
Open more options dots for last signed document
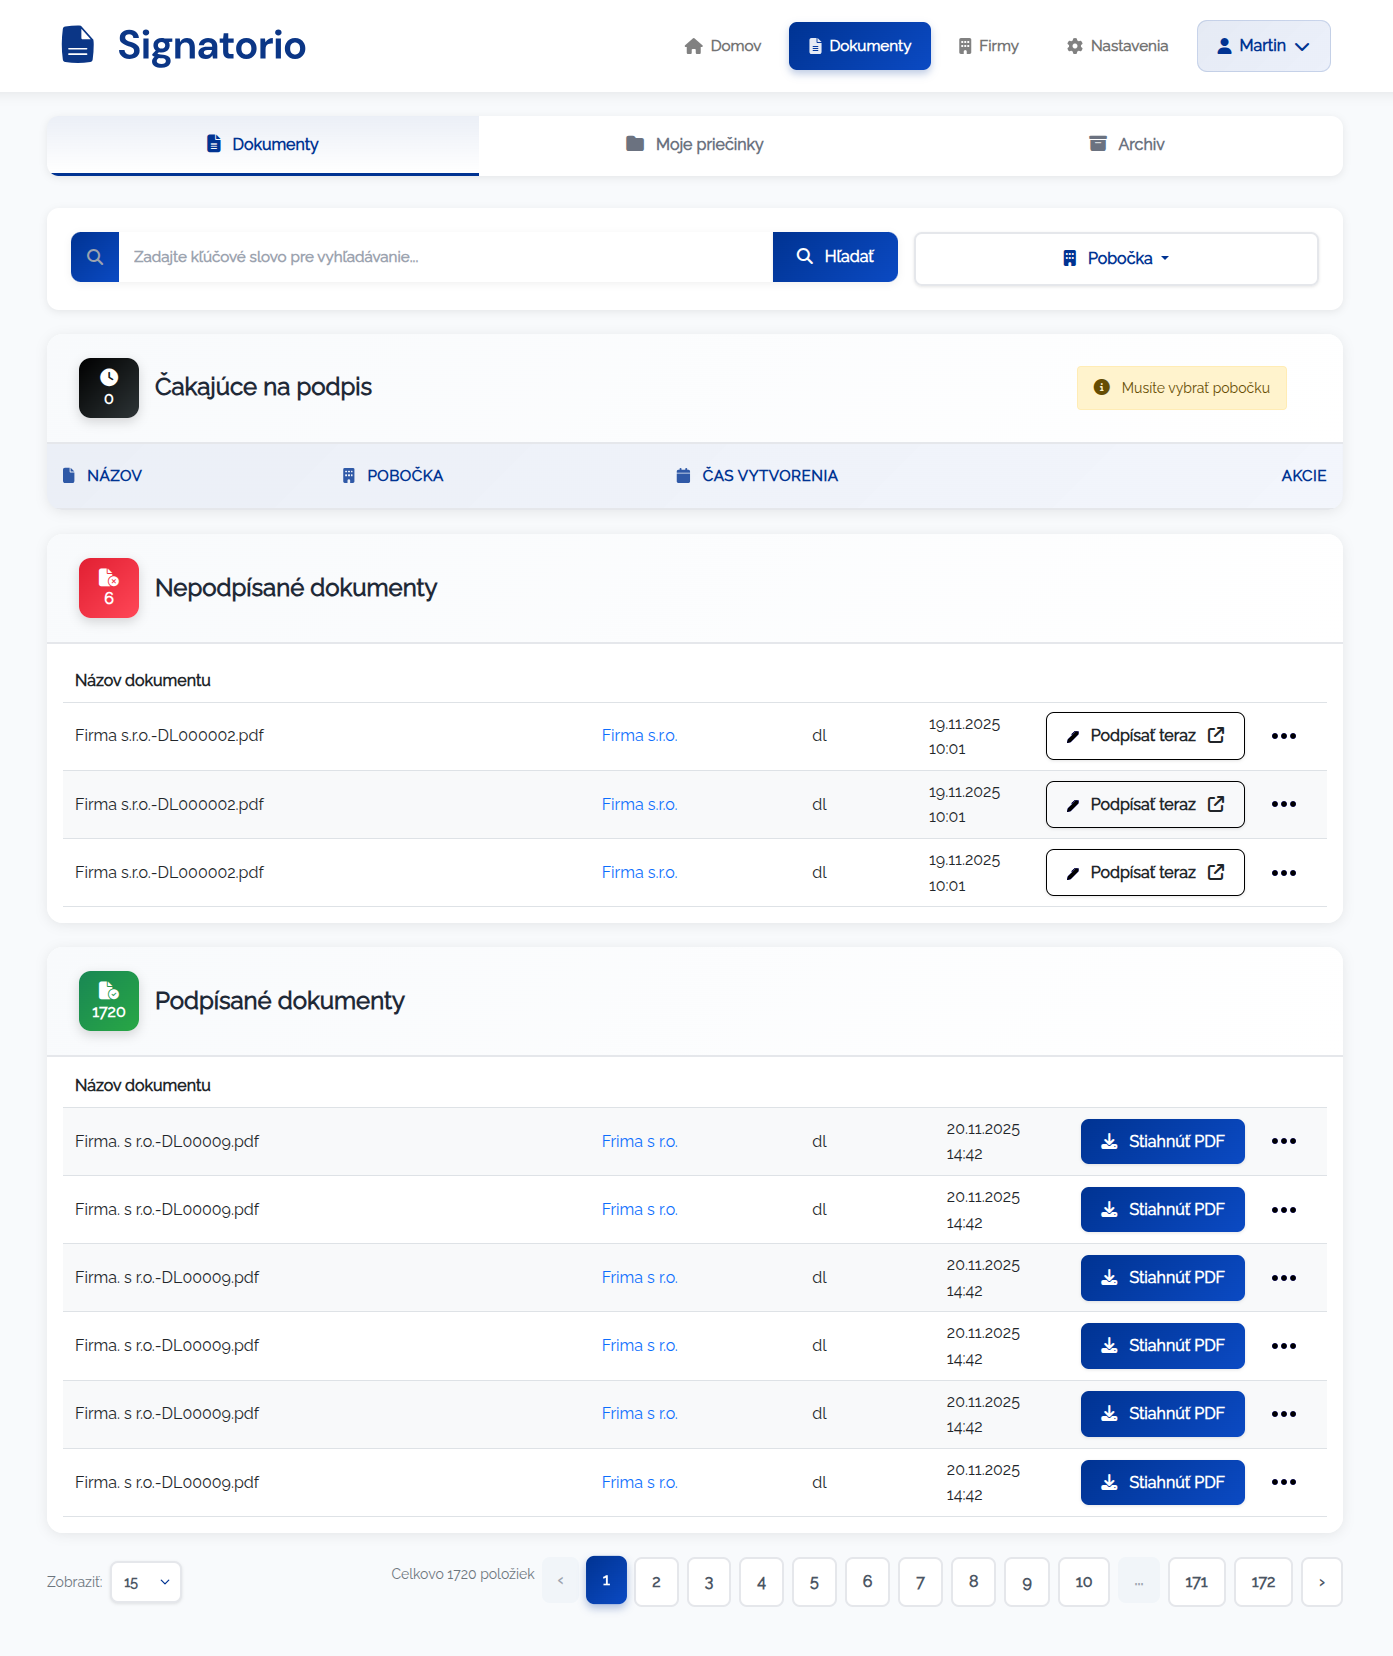pyautogui.click(x=1284, y=1482)
